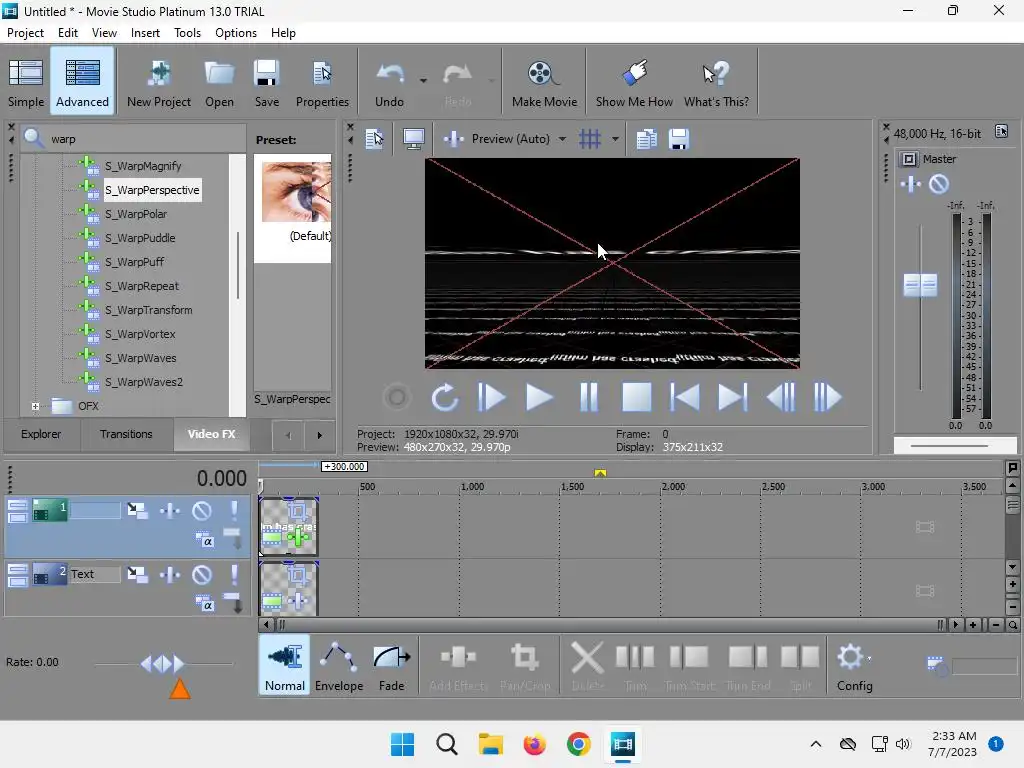Open track 1 FX button
The image size is (1024, 768).
pyautogui.click(x=170, y=510)
